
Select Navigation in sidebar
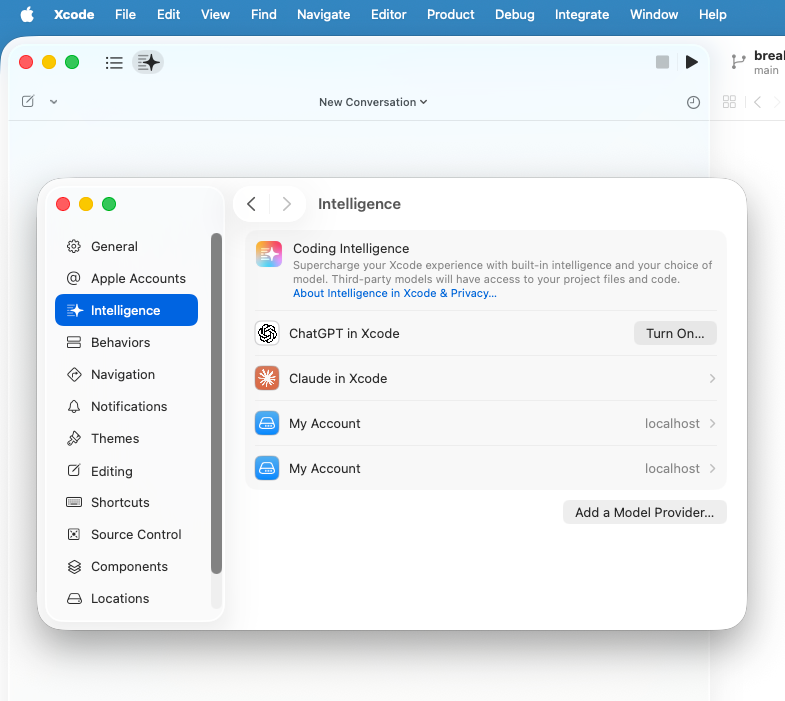[126, 375]
